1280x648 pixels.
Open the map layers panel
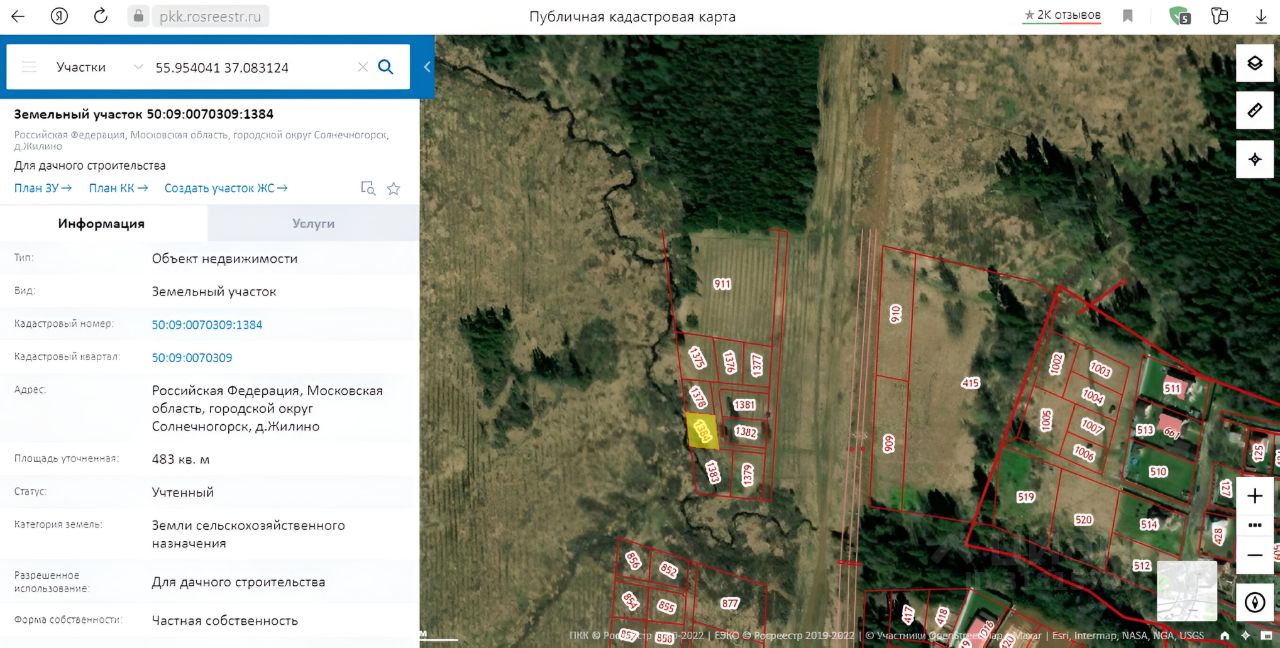pyautogui.click(x=1254, y=64)
